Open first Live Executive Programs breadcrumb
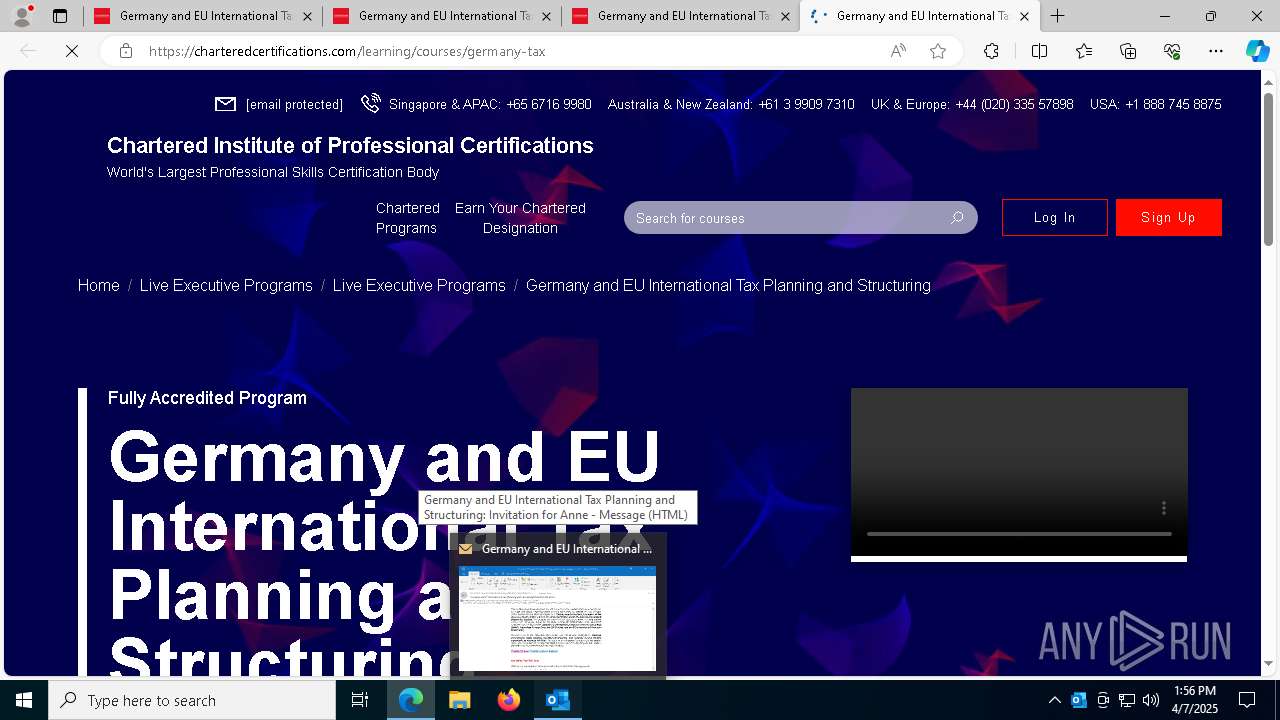This screenshot has height=720, width=1280. 226,285
